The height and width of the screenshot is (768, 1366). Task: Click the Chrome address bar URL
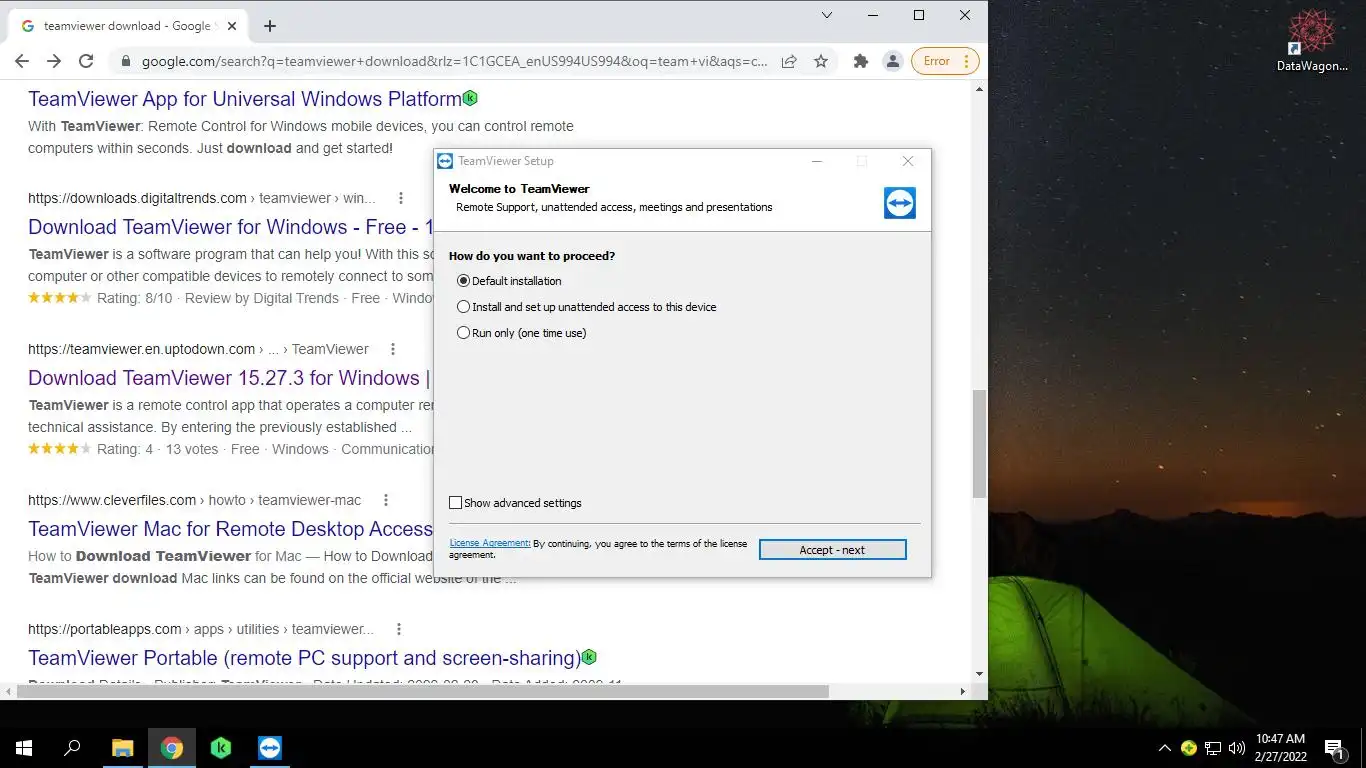[454, 61]
